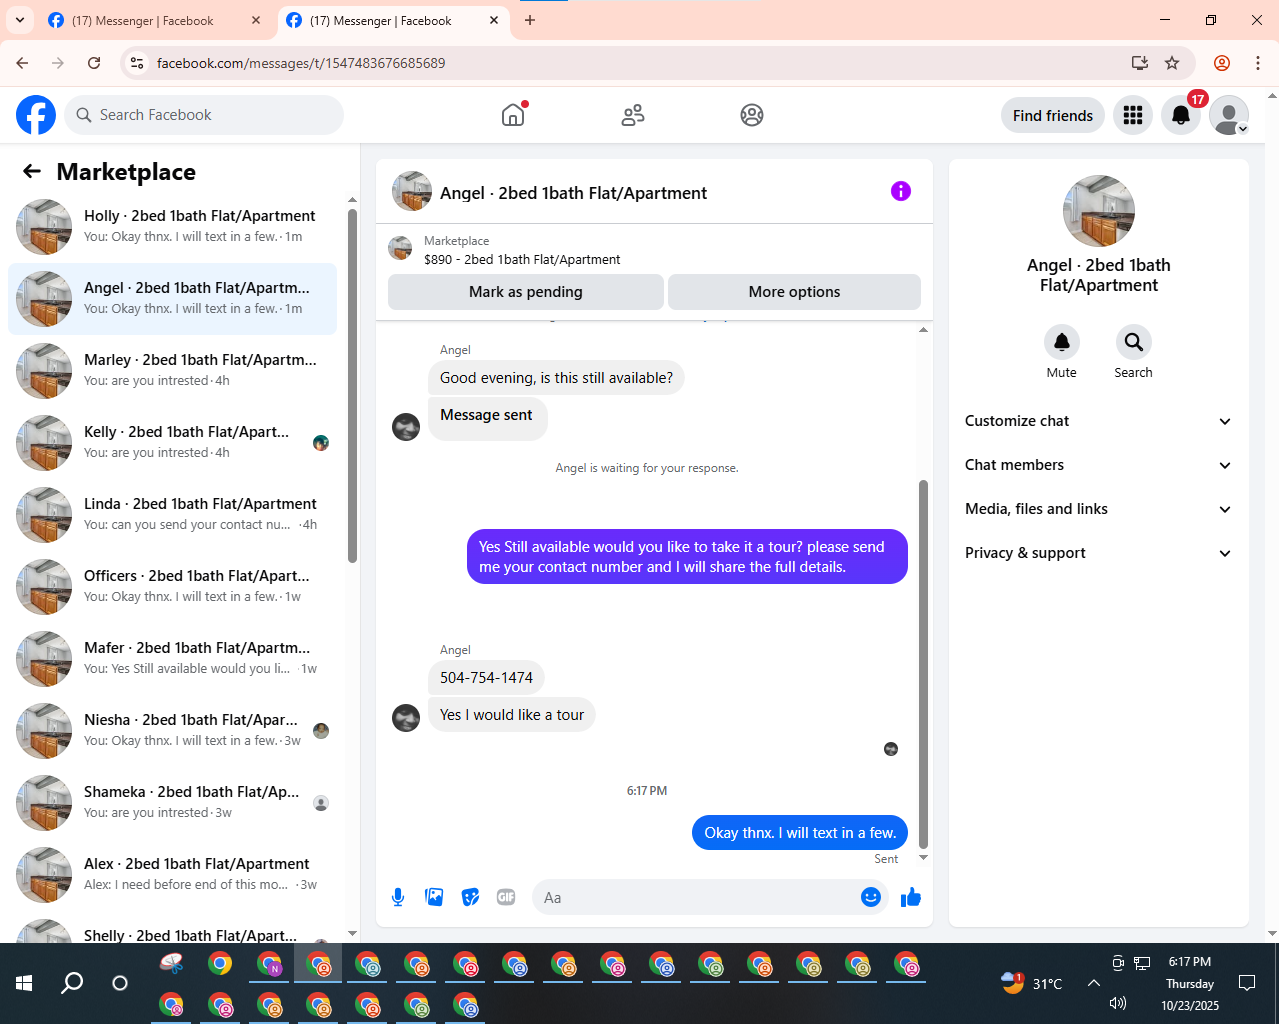This screenshot has width=1279, height=1024.
Task: Bookmark this page with star icon
Action: [x=1172, y=63]
